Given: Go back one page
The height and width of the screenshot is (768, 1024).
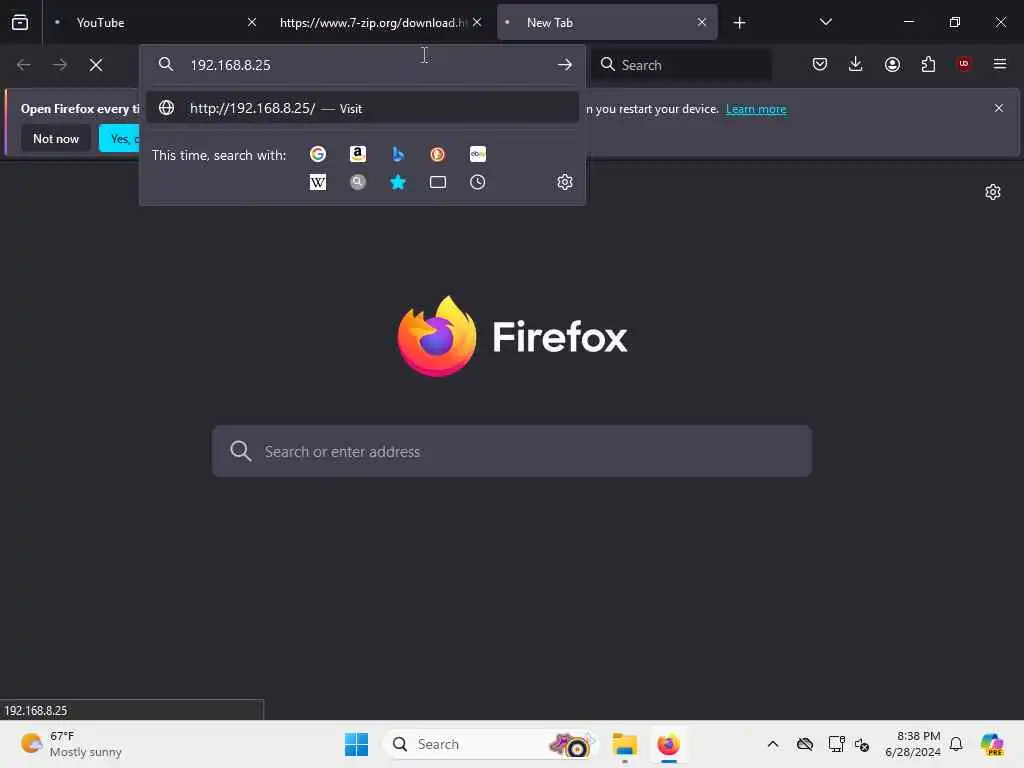Looking at the screenshot, I should (24, 65).
